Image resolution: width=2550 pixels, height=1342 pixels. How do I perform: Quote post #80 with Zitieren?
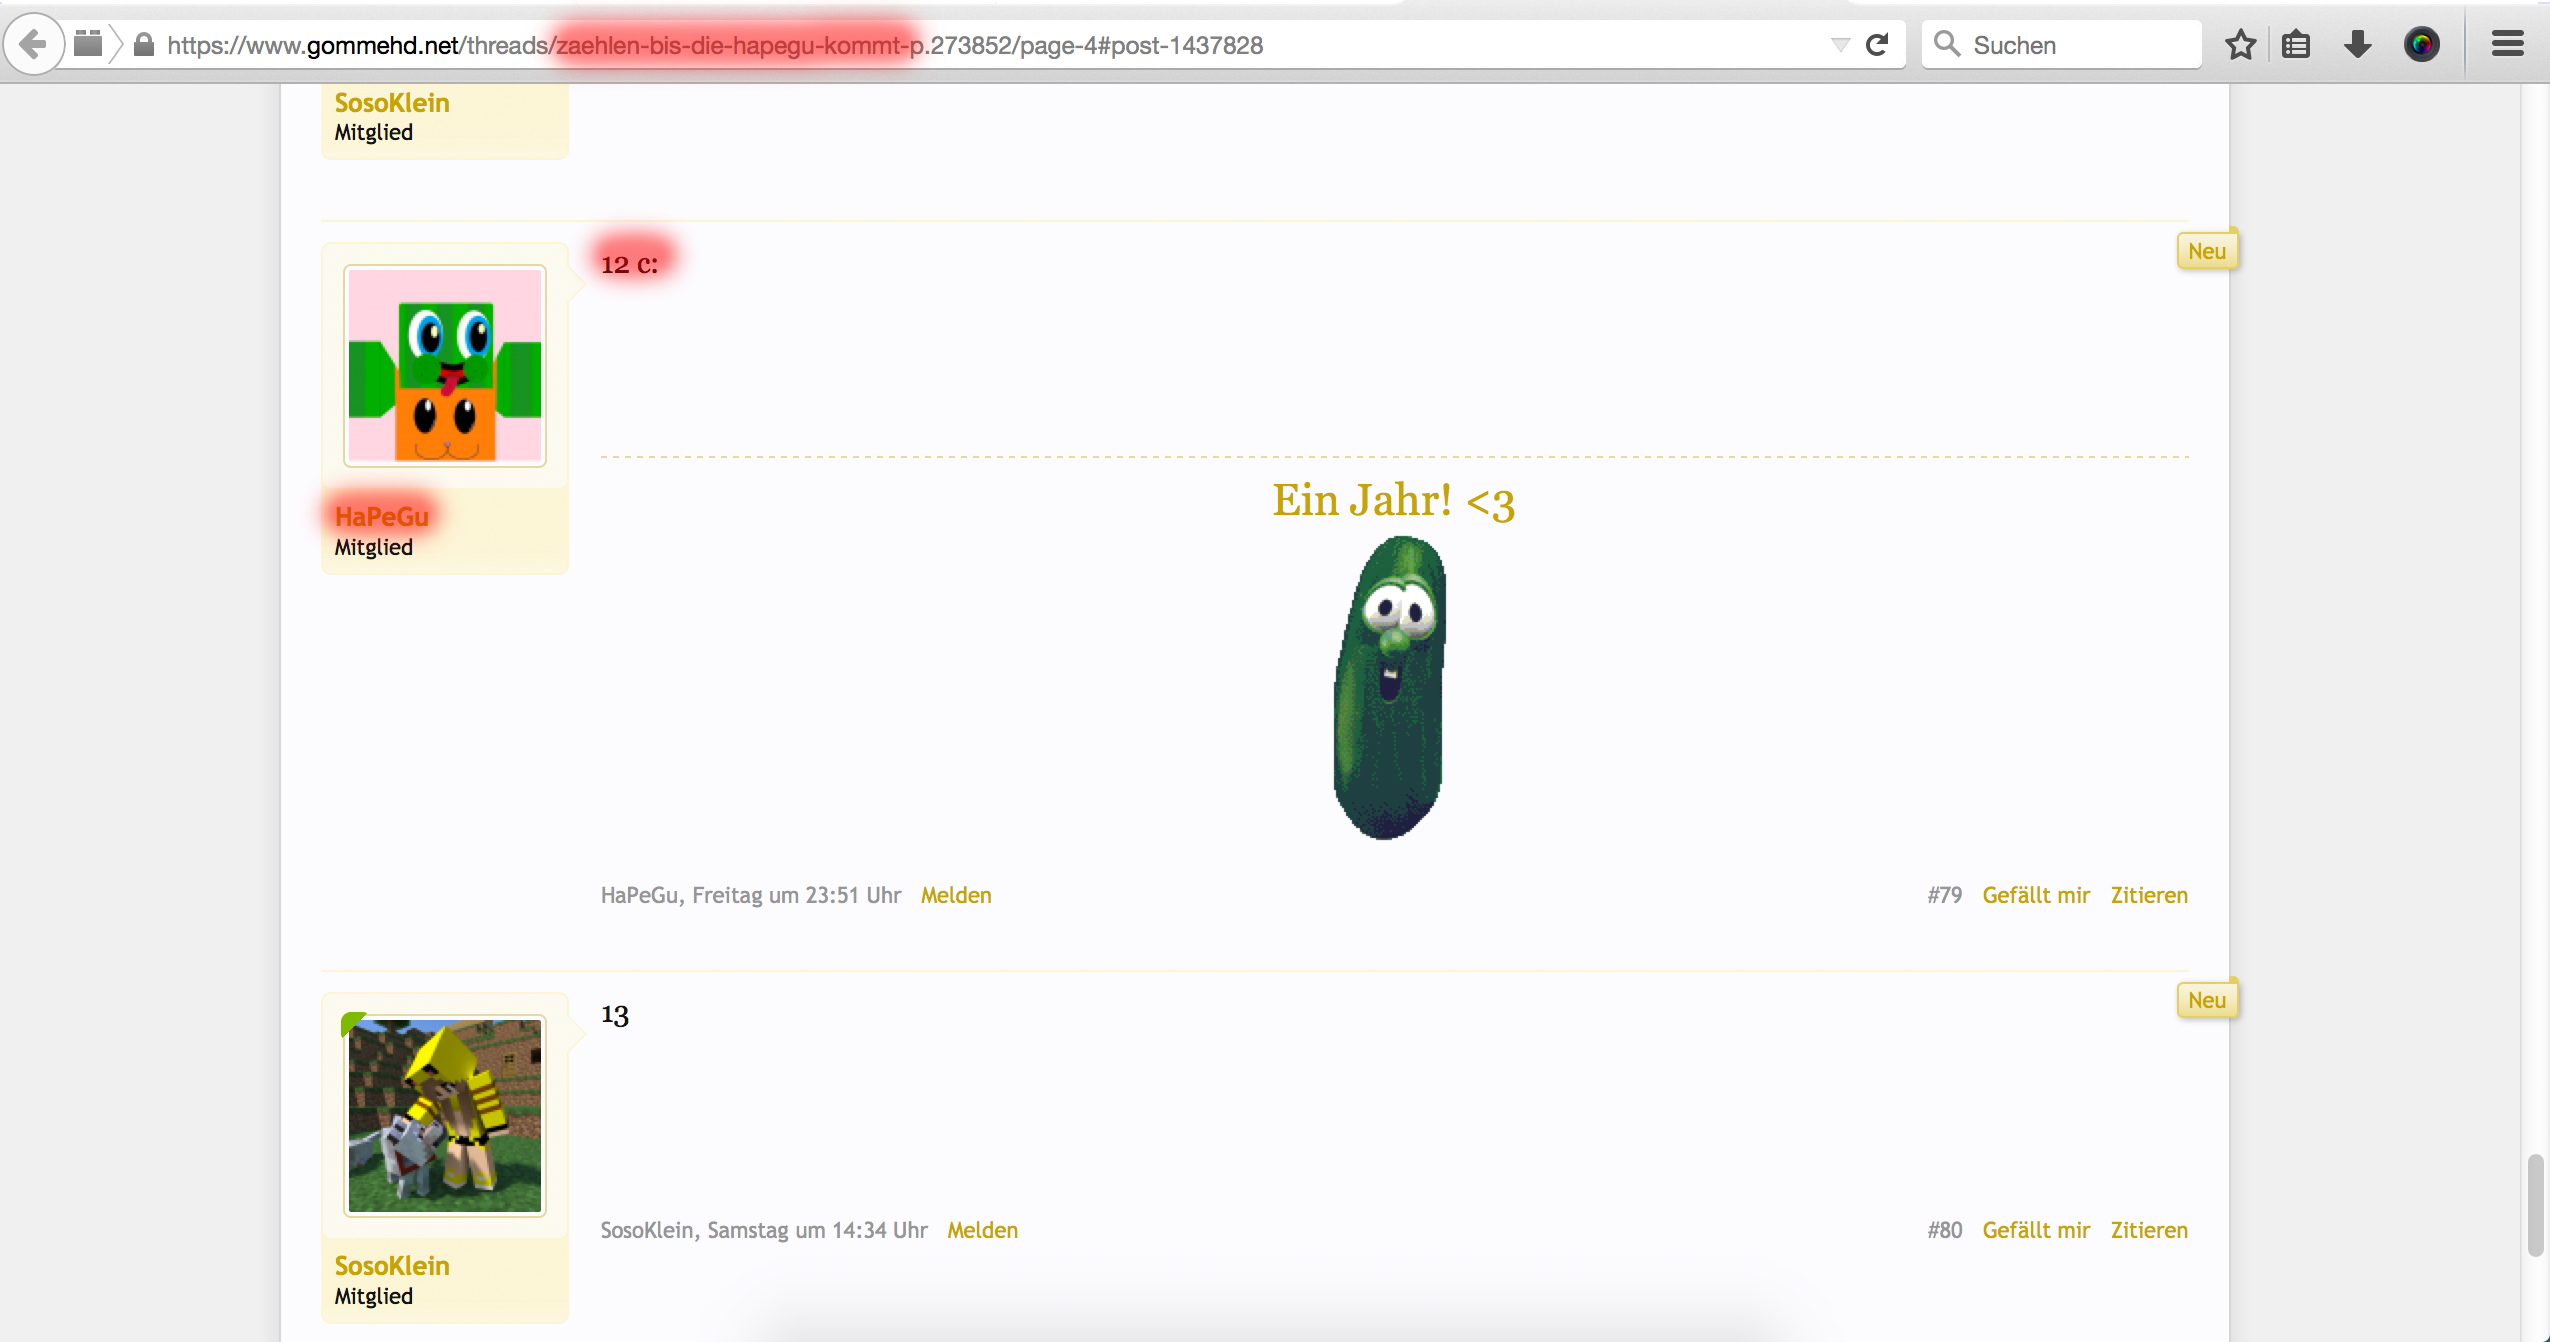(x=2149, y=1230)
